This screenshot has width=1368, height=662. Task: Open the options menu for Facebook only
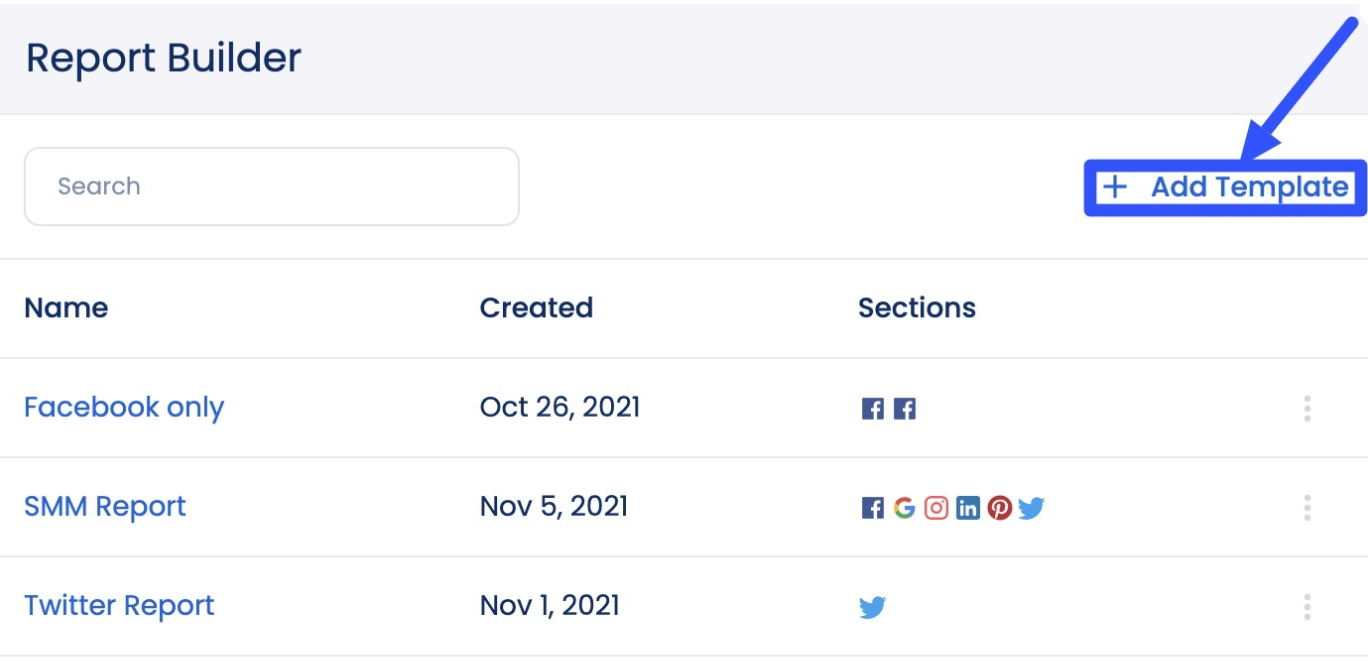click(1307, 408)
